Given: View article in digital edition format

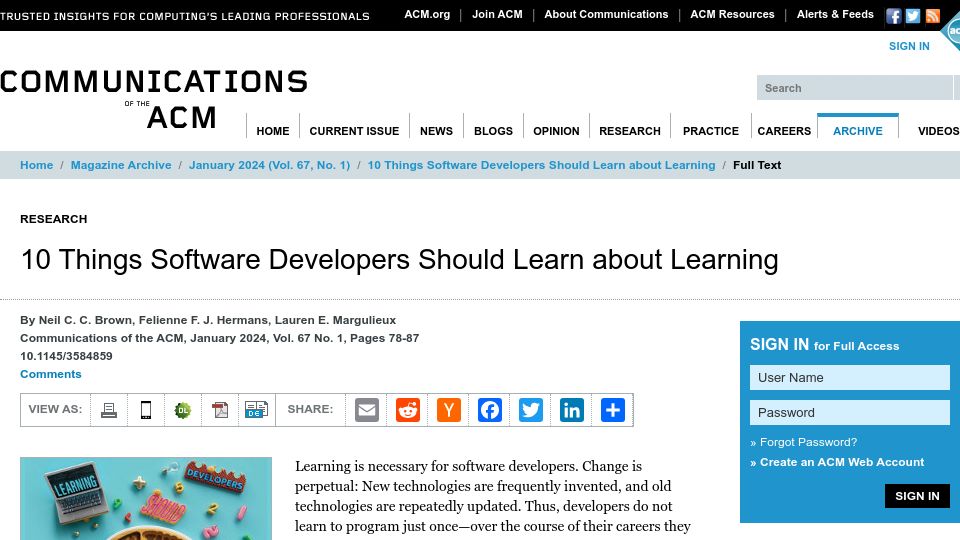Looking at the screenshot, I should click(x=257, y=410).
